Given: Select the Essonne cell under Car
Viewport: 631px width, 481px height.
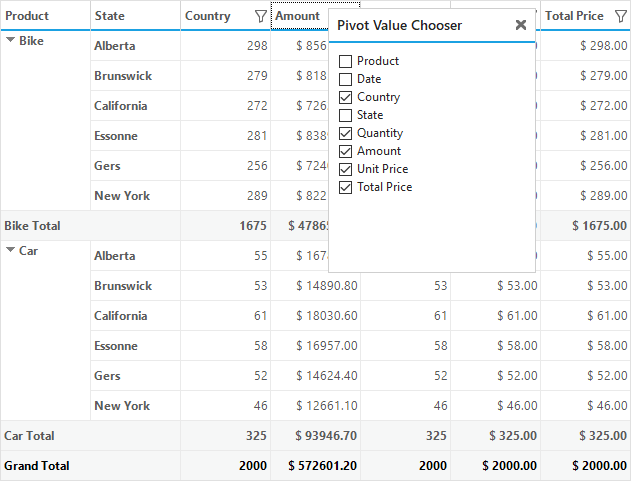Looking at the screenshot, I should pyautogui.click(x=135, y=346).
